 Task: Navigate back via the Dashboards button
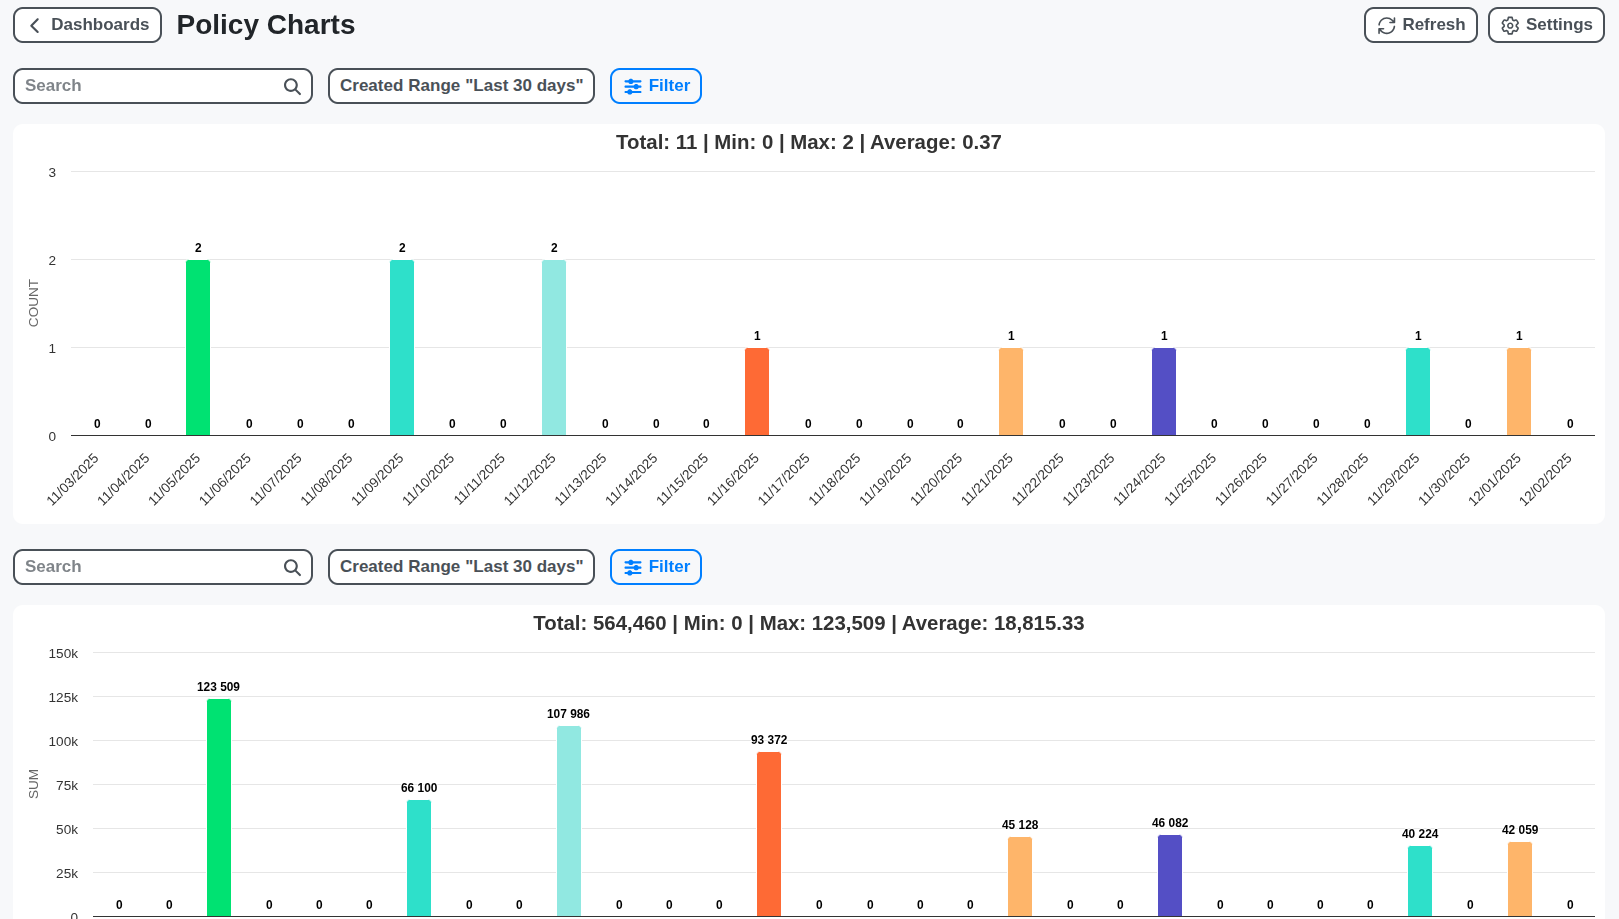click(87, 24)
